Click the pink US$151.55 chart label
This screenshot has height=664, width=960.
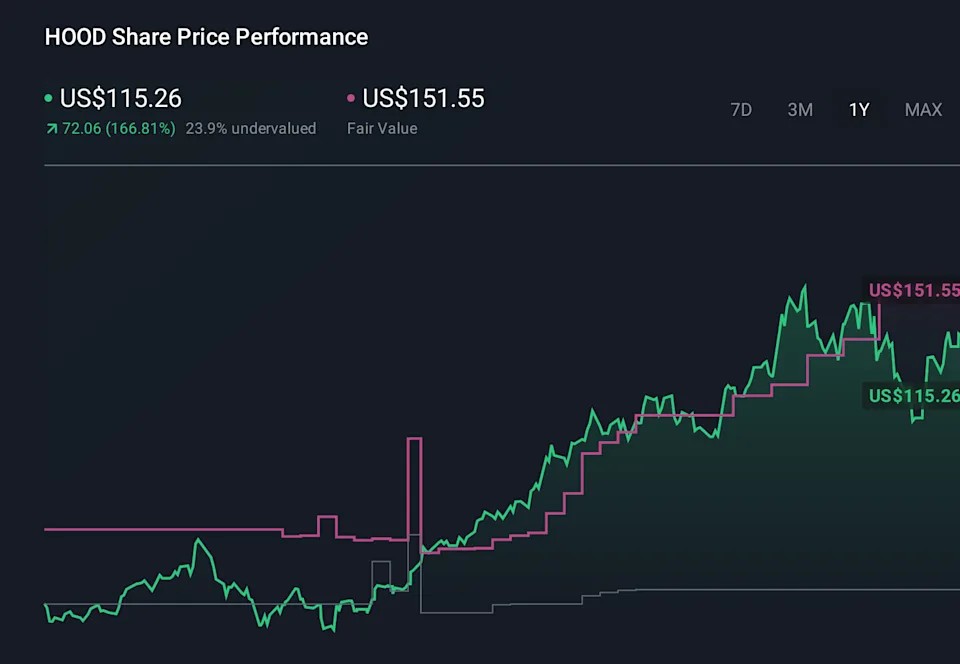click(x=913, y=290)
